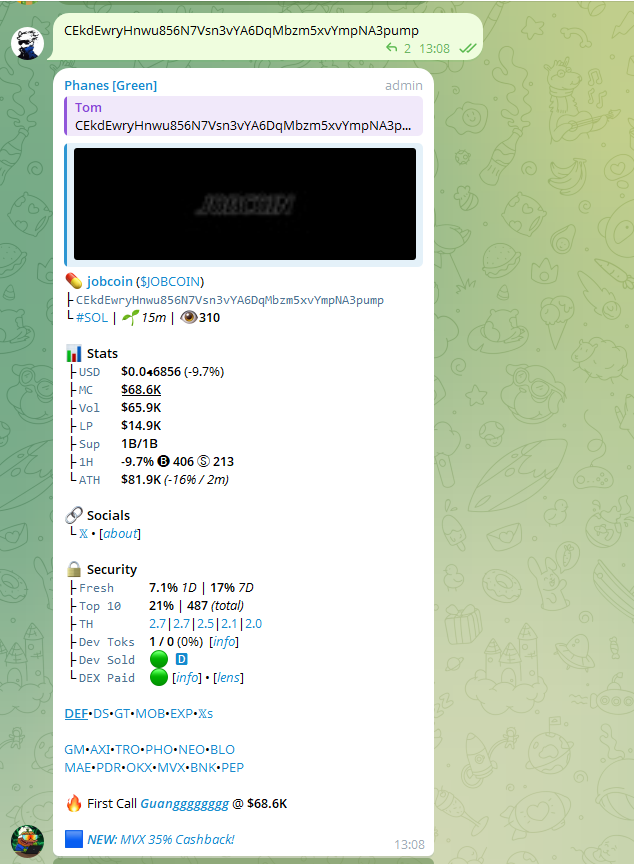Click the sender avatar beside the top message

[x=27, y=43]
